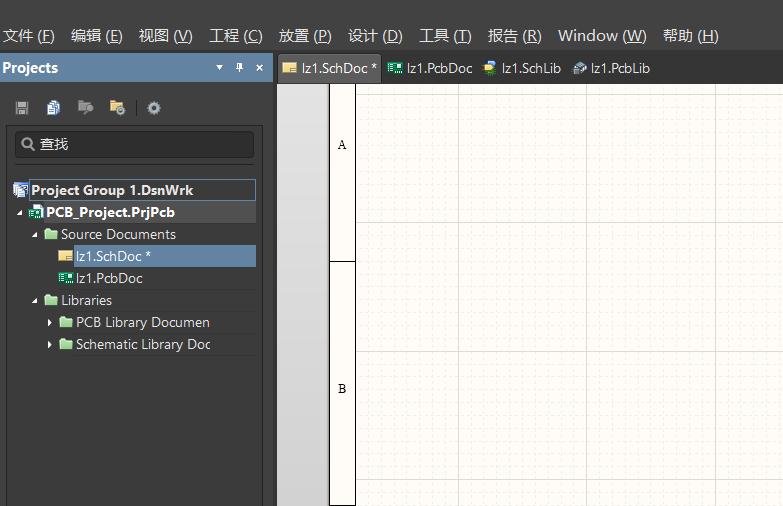Select the Libraries folder
783x506 pixels.
[x=86, y=300]
